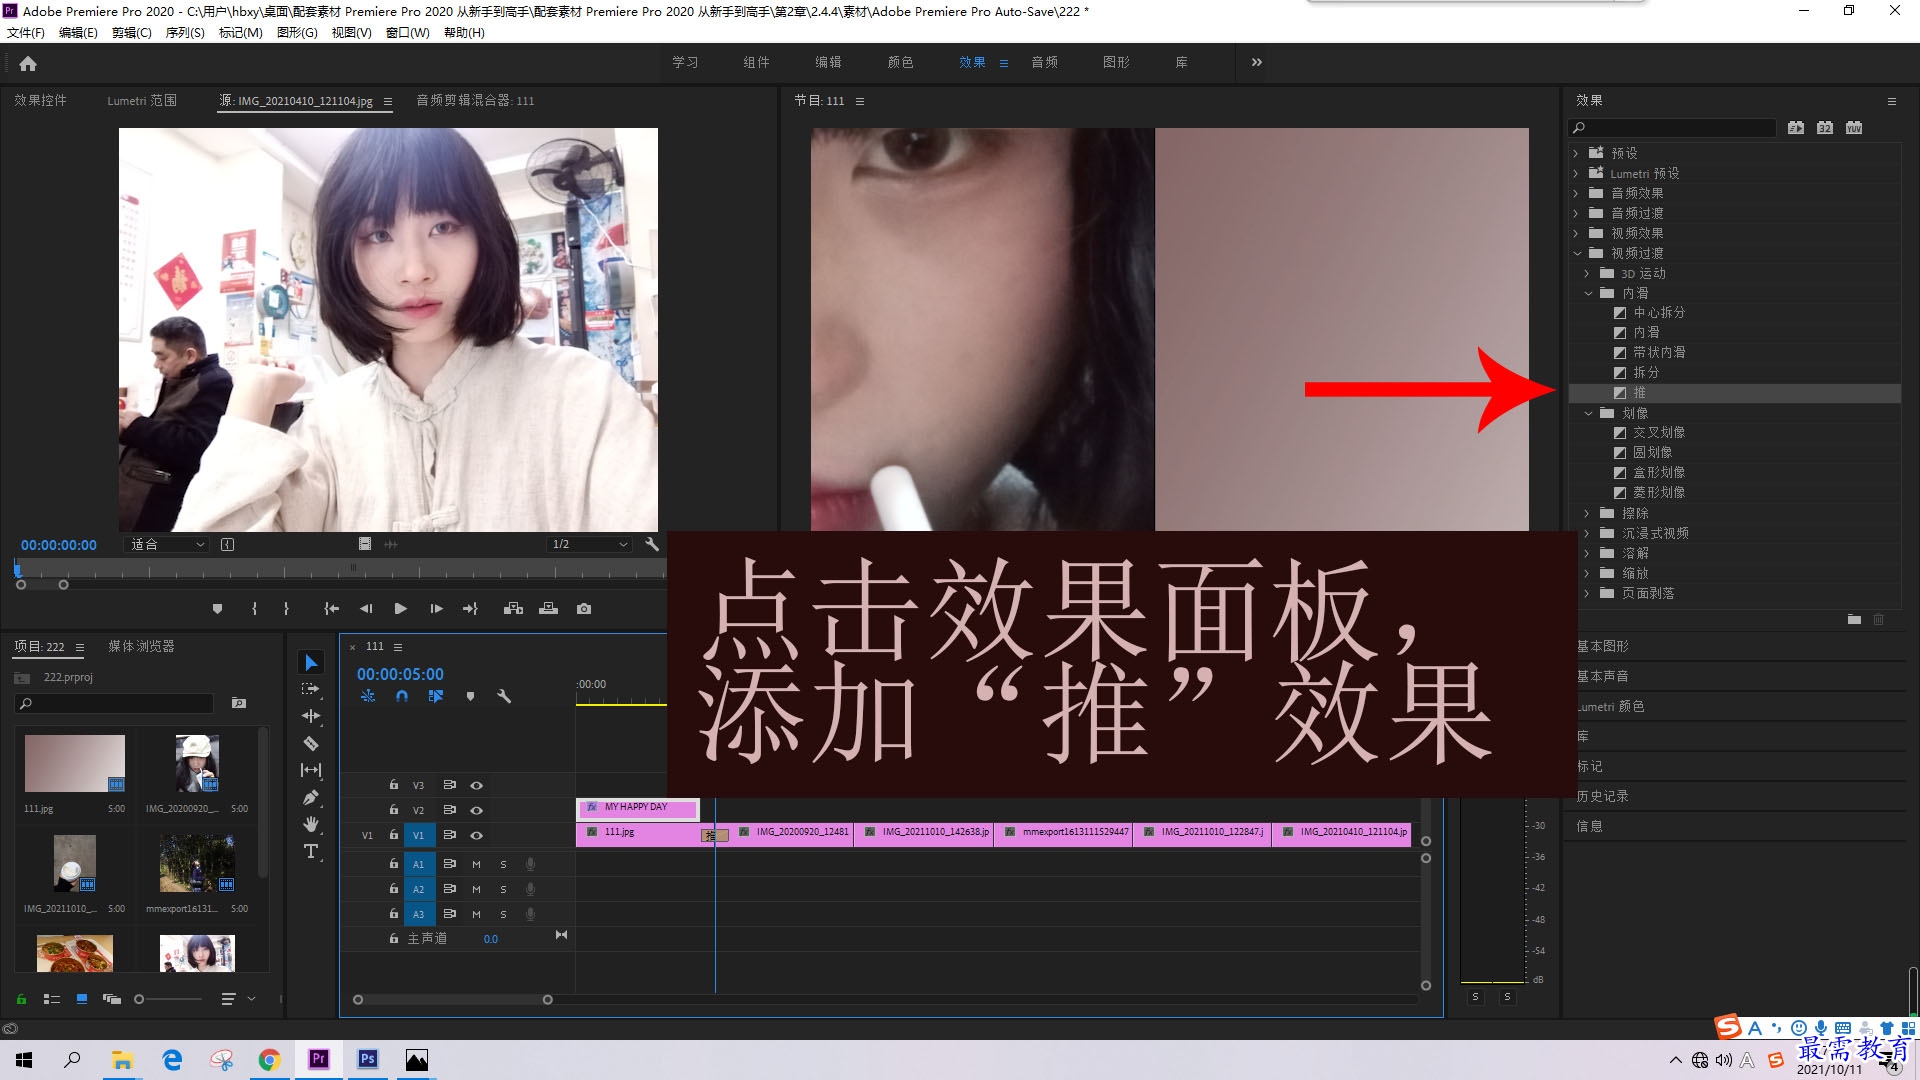The image size is (1920, 1080).
Task: Click the Overwrite edit button
Action: coord(548,608)
